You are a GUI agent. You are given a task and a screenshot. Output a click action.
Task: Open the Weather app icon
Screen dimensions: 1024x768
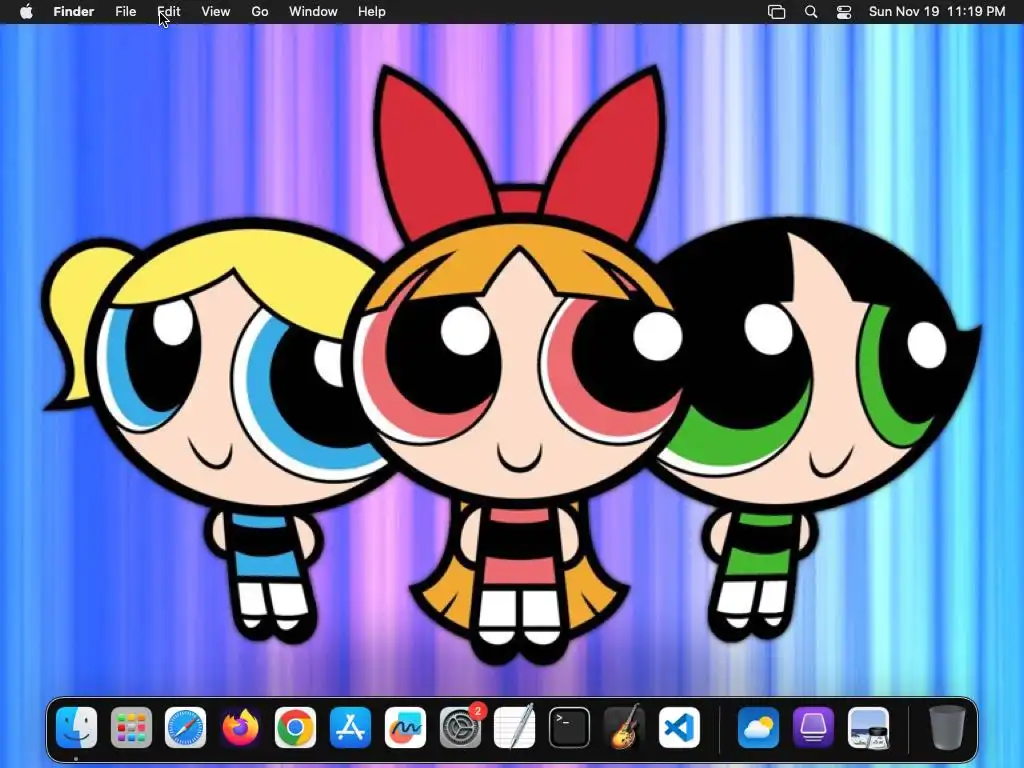(758, 728)
